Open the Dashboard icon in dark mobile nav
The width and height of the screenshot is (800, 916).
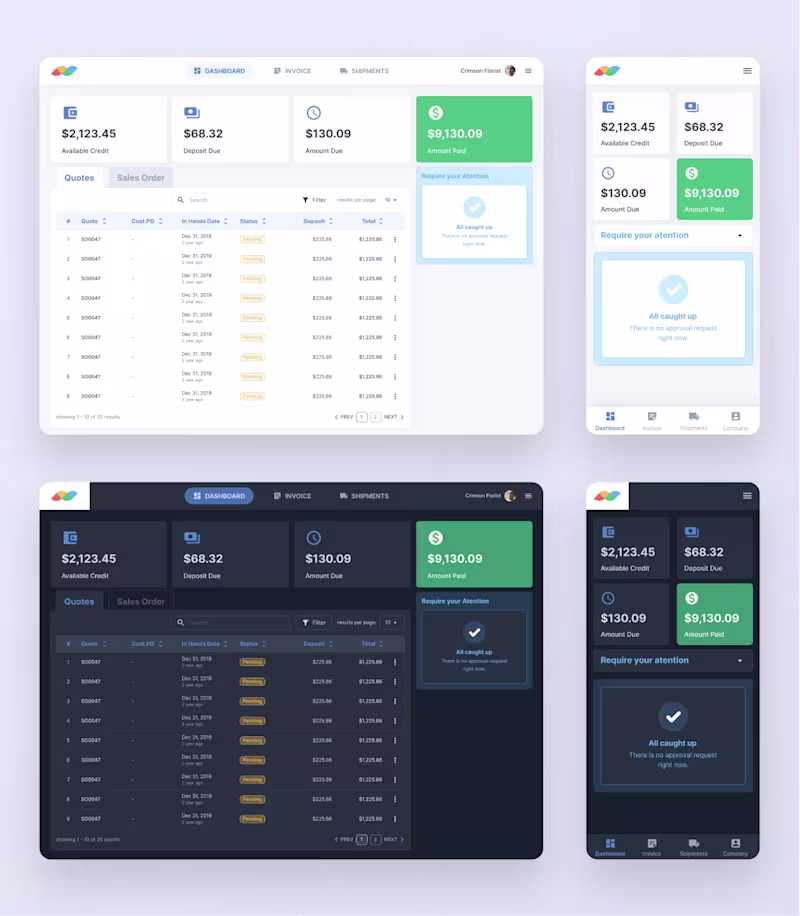[610, 843]
